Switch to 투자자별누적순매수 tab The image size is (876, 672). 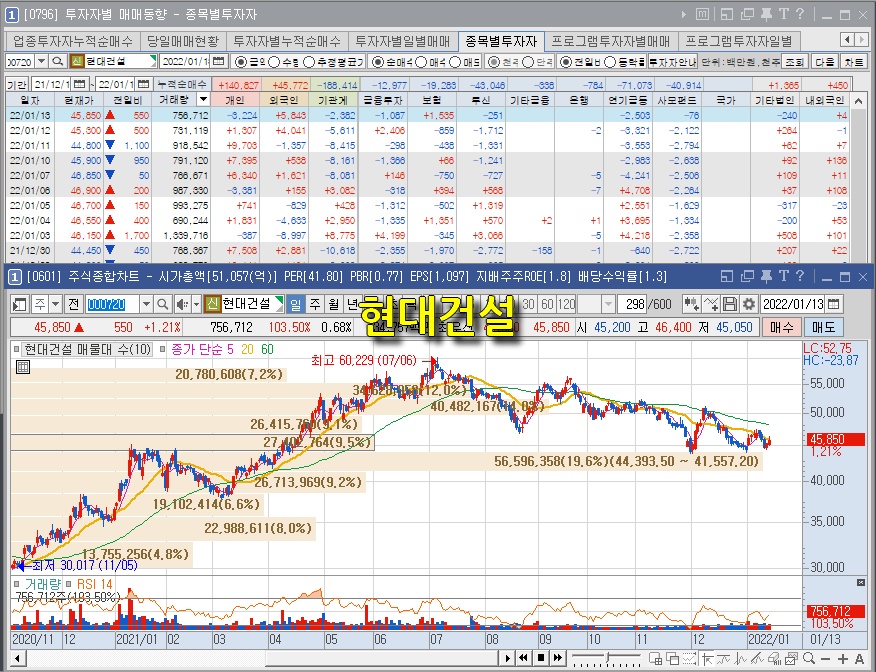tap(287, 41)
